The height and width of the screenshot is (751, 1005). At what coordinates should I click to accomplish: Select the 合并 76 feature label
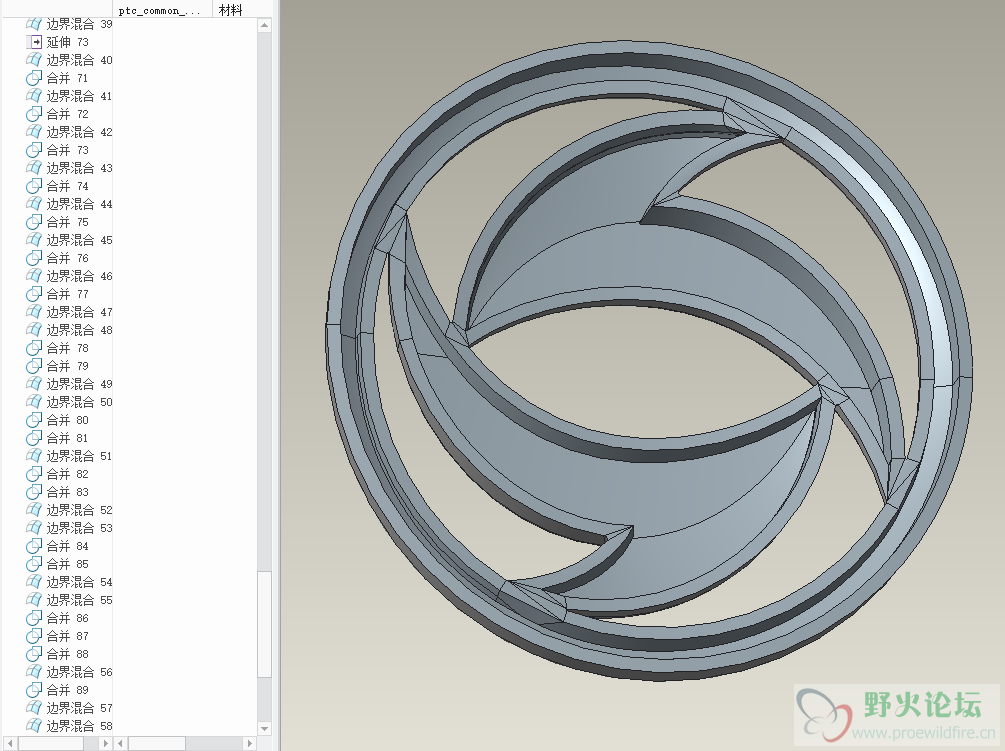click(x=68, y=258)
